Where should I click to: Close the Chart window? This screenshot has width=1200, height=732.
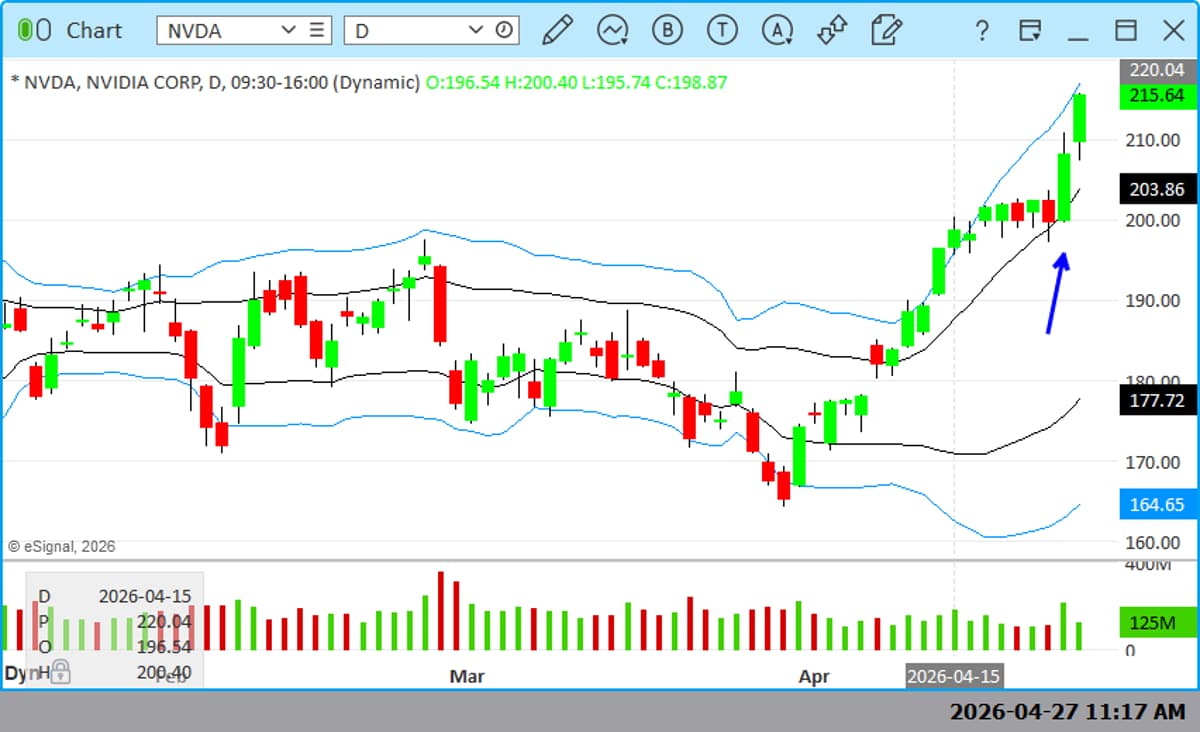point(1174,30)
